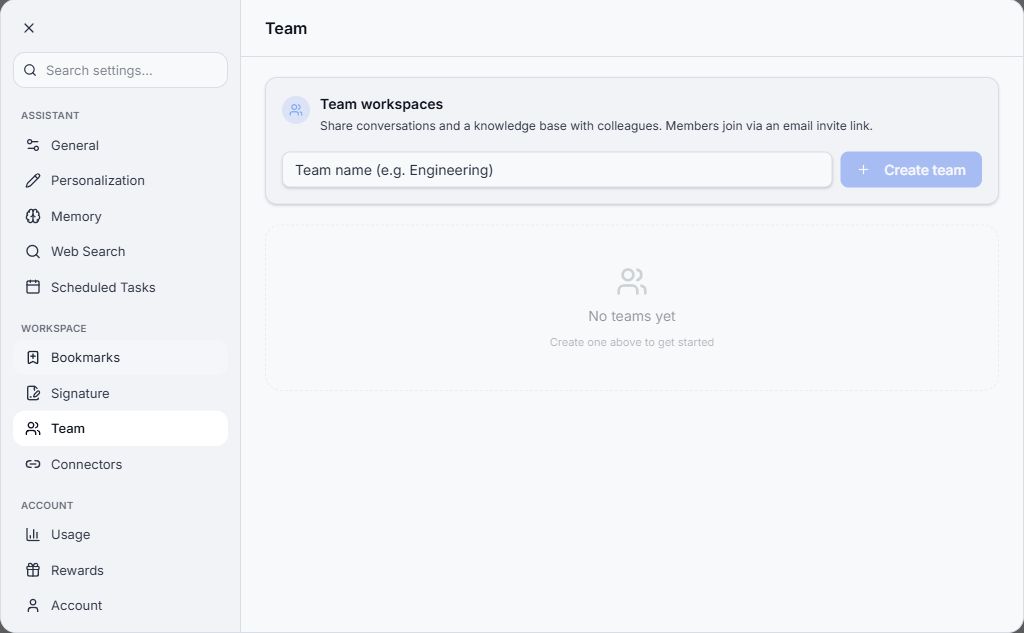Screen dimensions: 1024x633
Task: Open the Rewards page
Action: [120, 570]
